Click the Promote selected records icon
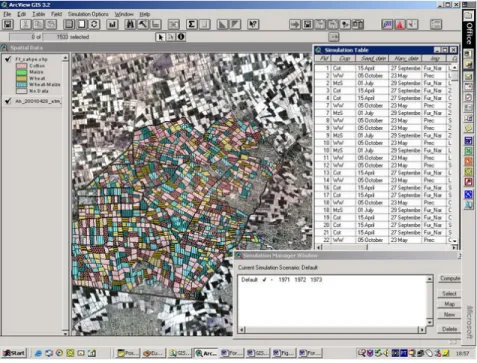The height and width of the screenshot is (363, 477). (x=156, y=24)
